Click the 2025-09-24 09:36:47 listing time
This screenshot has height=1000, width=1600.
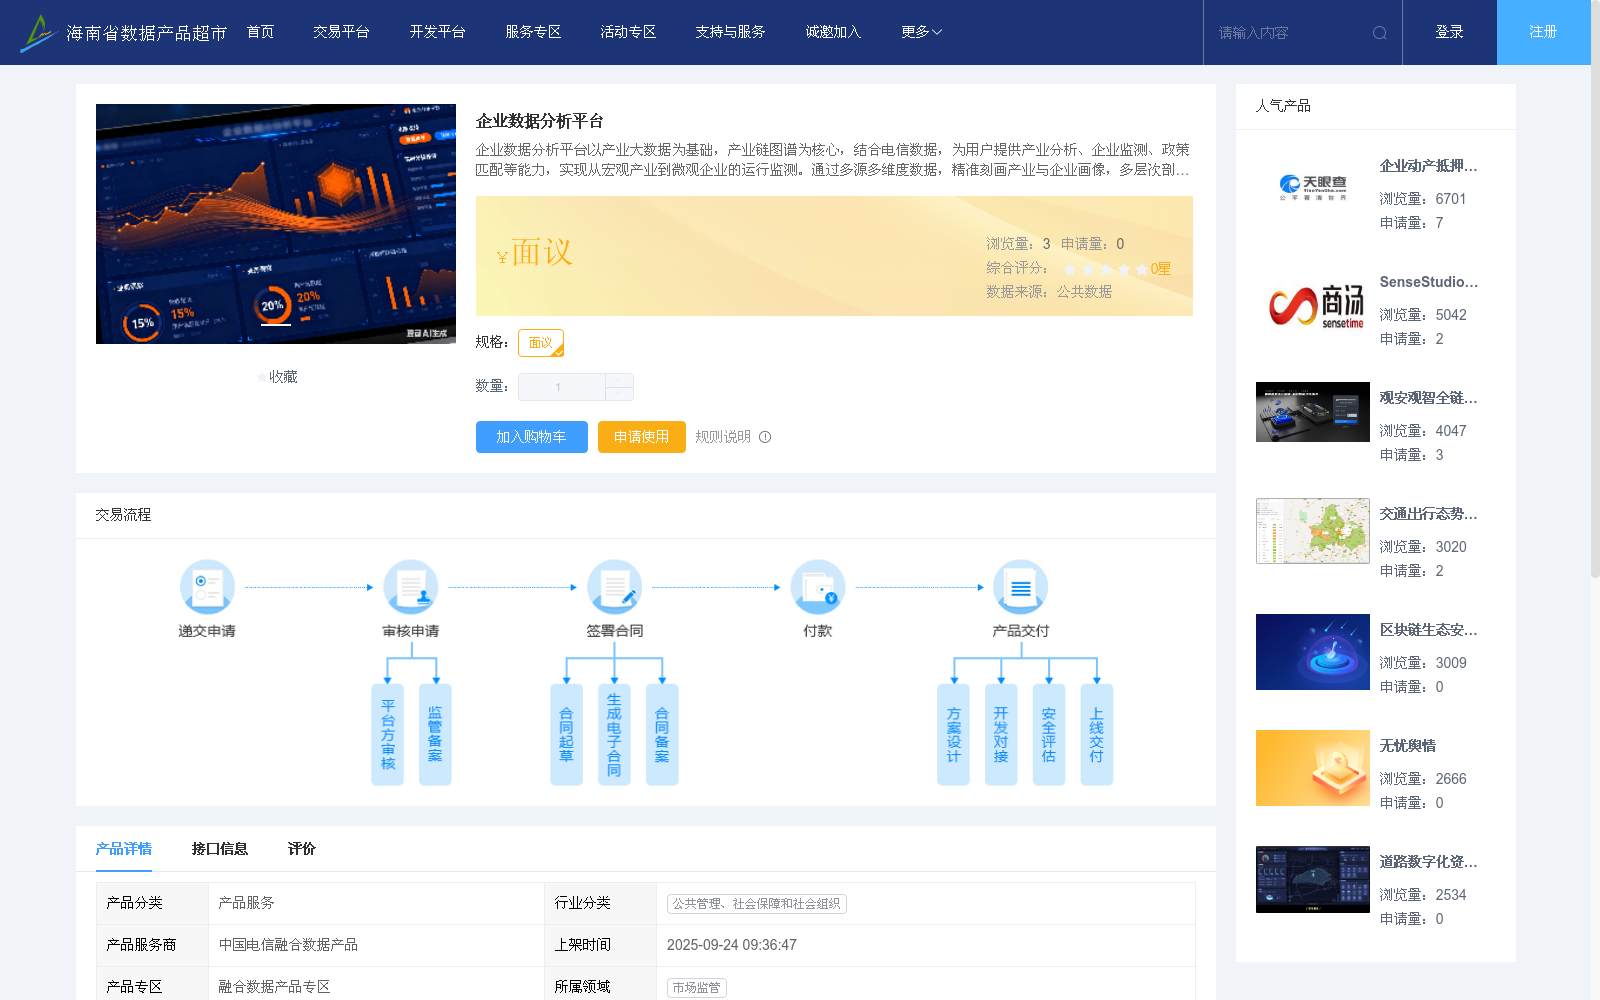[732, 945]
